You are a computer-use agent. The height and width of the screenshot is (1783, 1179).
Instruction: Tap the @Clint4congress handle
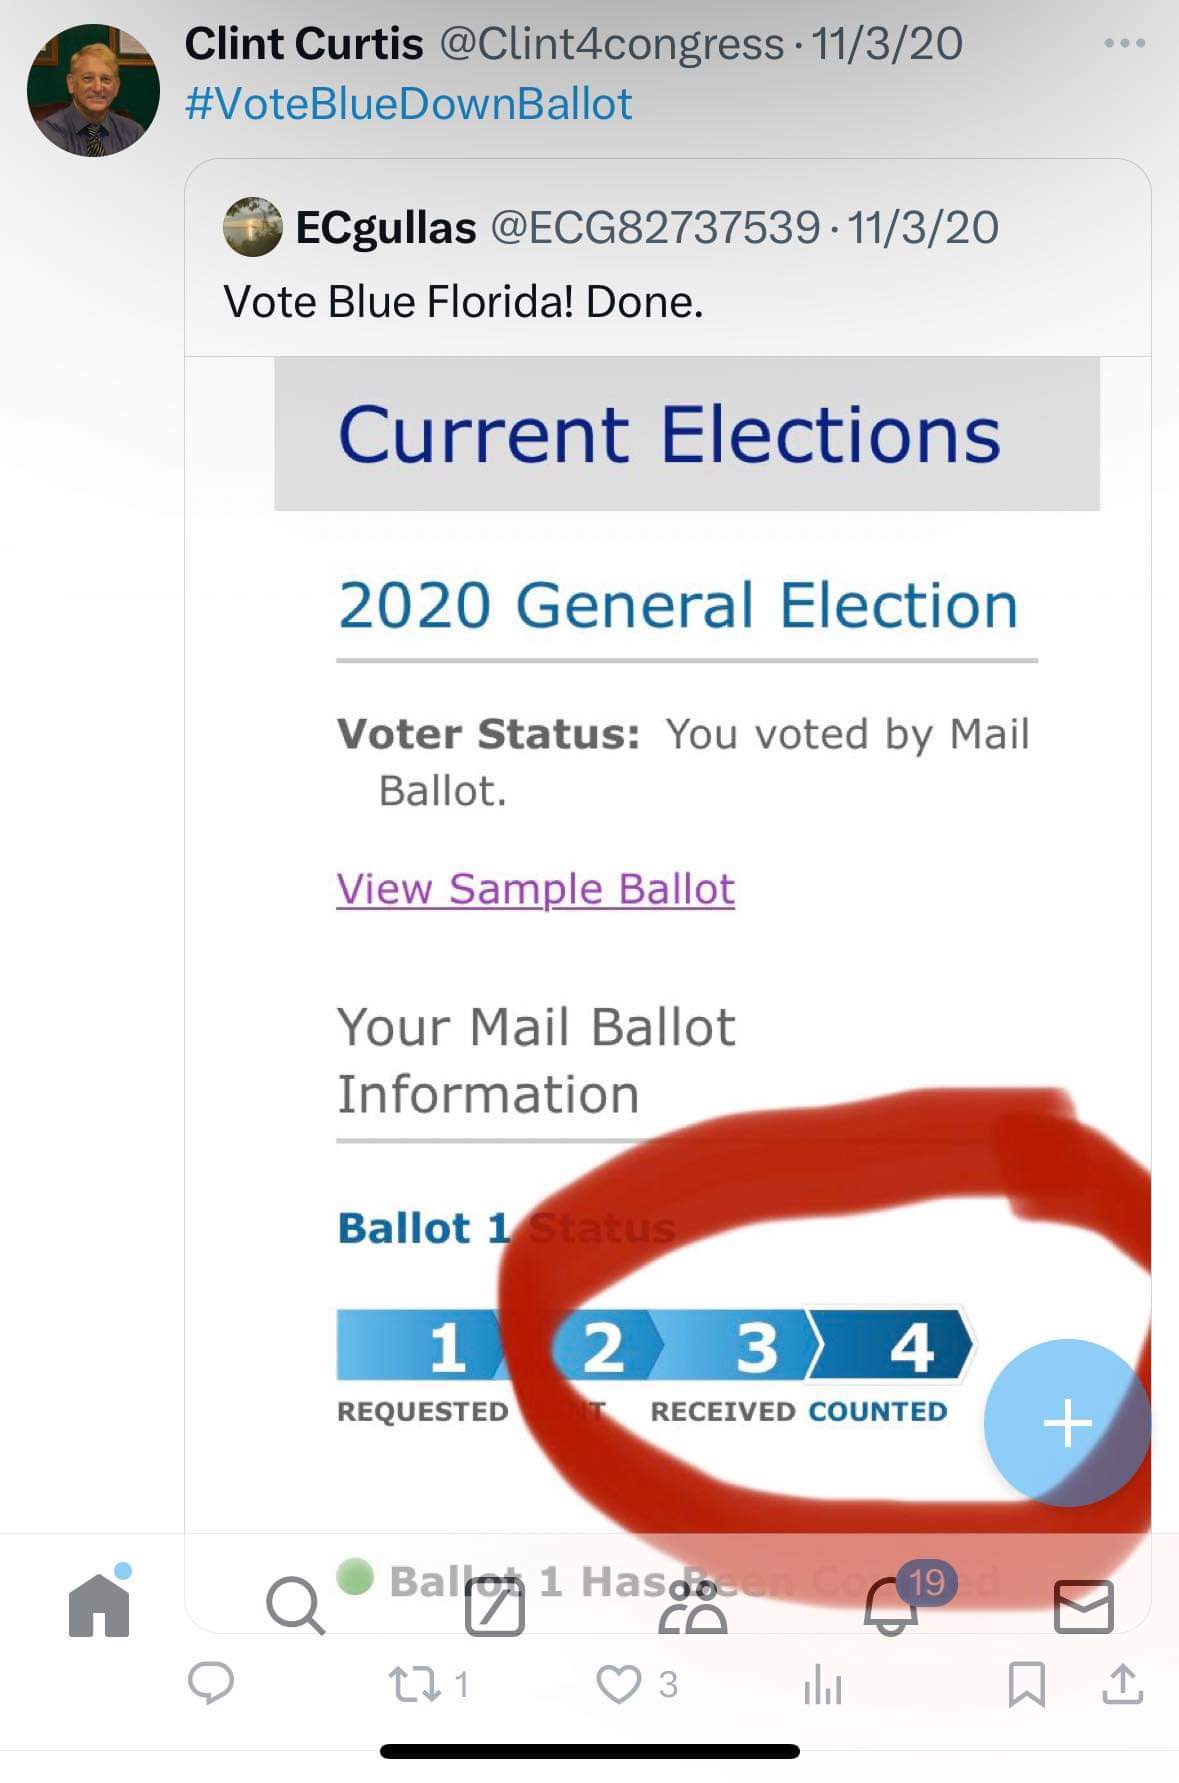pyautogui.click(x=611, y=44)
